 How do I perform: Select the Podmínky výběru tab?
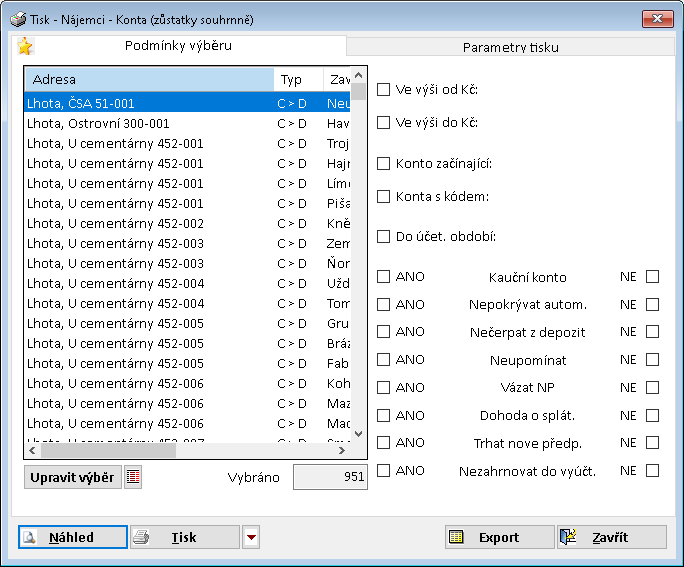[x=180, y=46]
